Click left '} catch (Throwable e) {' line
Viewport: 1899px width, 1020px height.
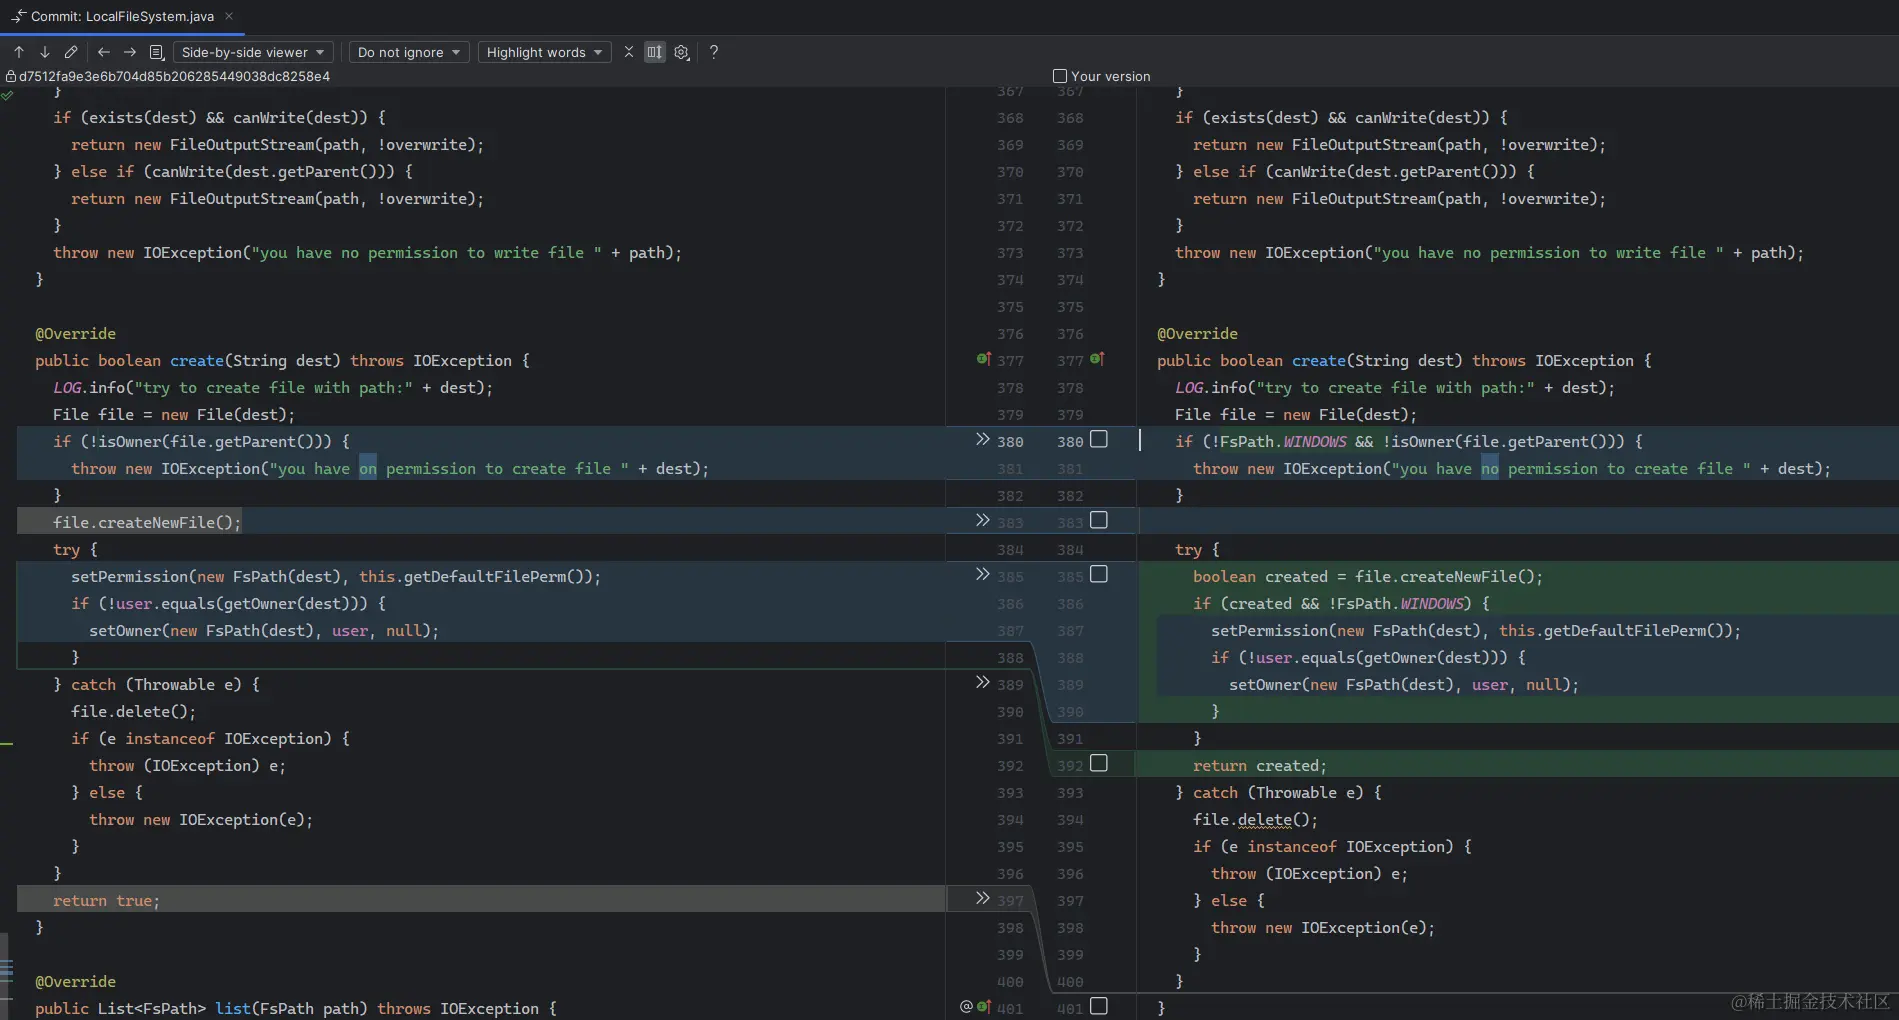[156, 684]
